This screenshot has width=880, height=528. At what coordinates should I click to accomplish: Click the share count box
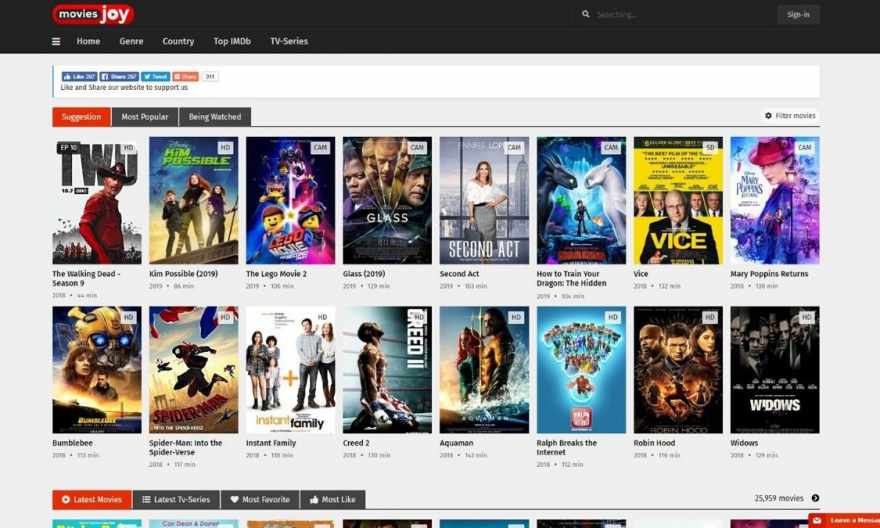pyautogui.click(x=210, y=77)
